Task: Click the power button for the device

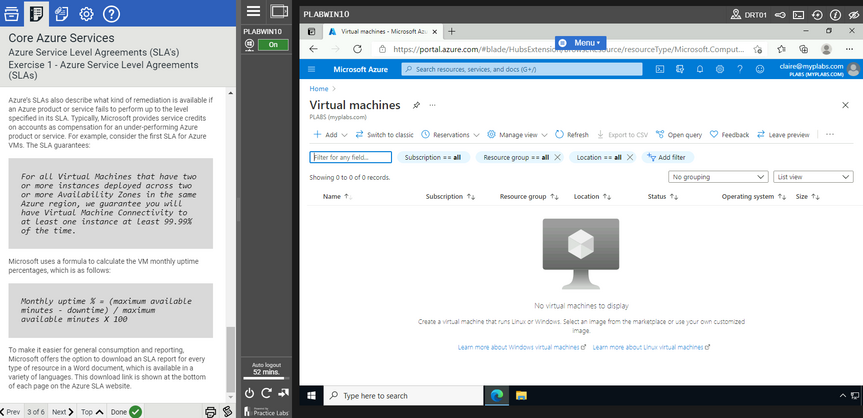Action: 249,393
